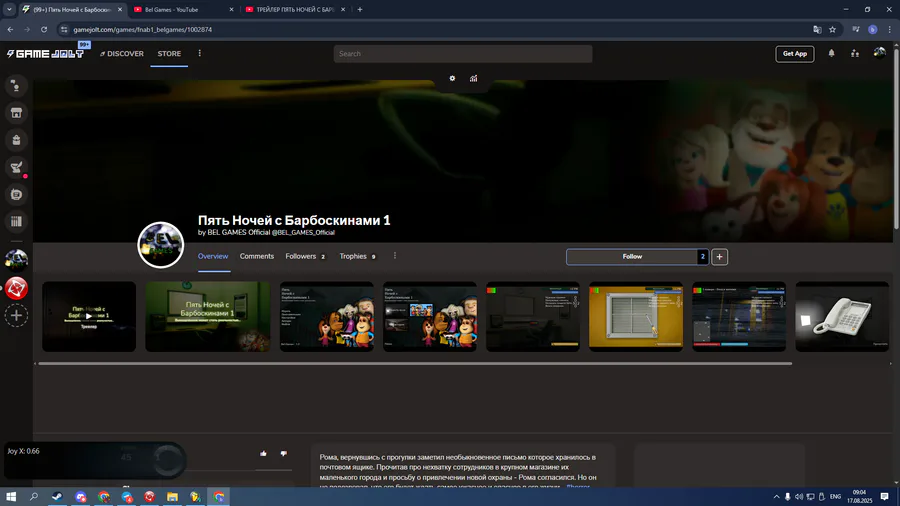Show hidden system tray icons
The width and height of the screenshot is (900, 506).
[x=777, y=497]
